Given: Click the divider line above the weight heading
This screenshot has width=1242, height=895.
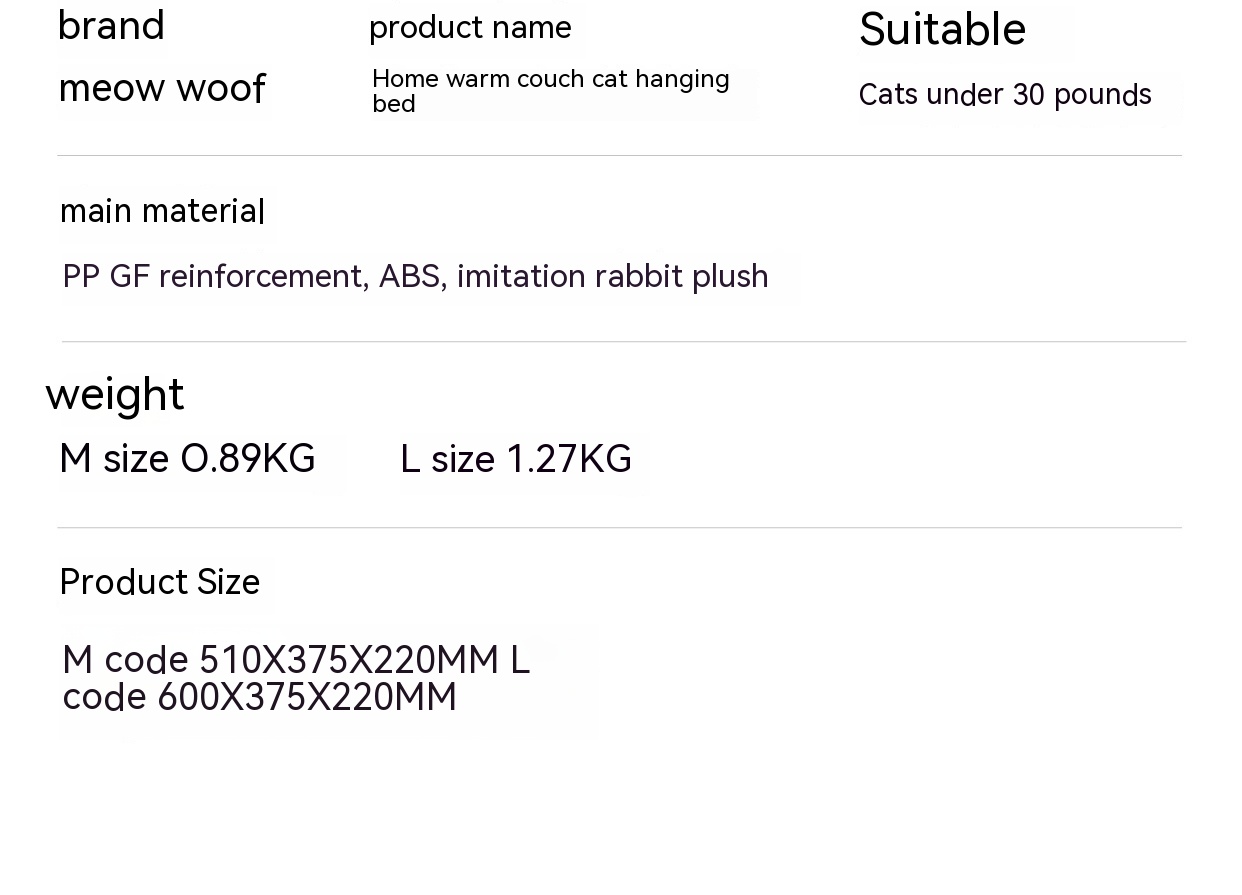Looking at the screenshot, I should (624, 341).
